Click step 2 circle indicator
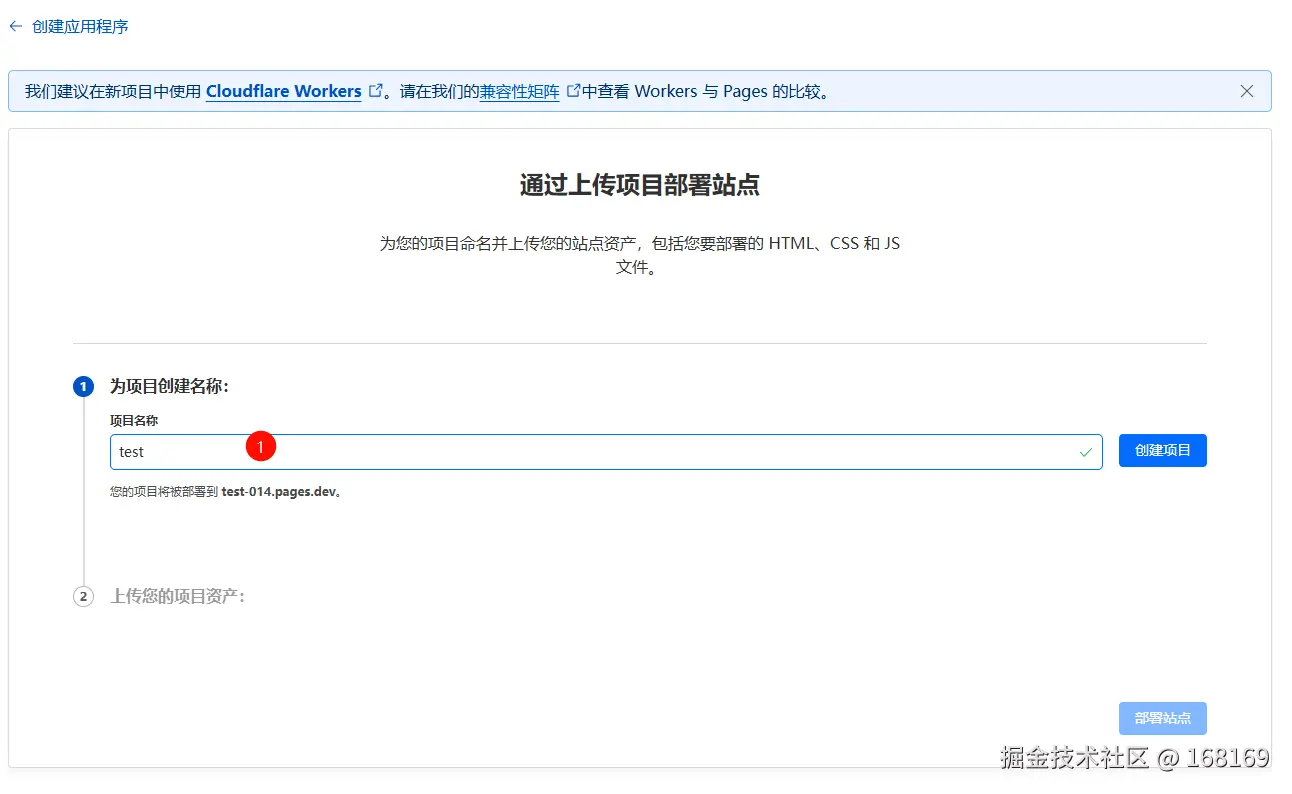The image size is (1292, 794). [84, 597]
